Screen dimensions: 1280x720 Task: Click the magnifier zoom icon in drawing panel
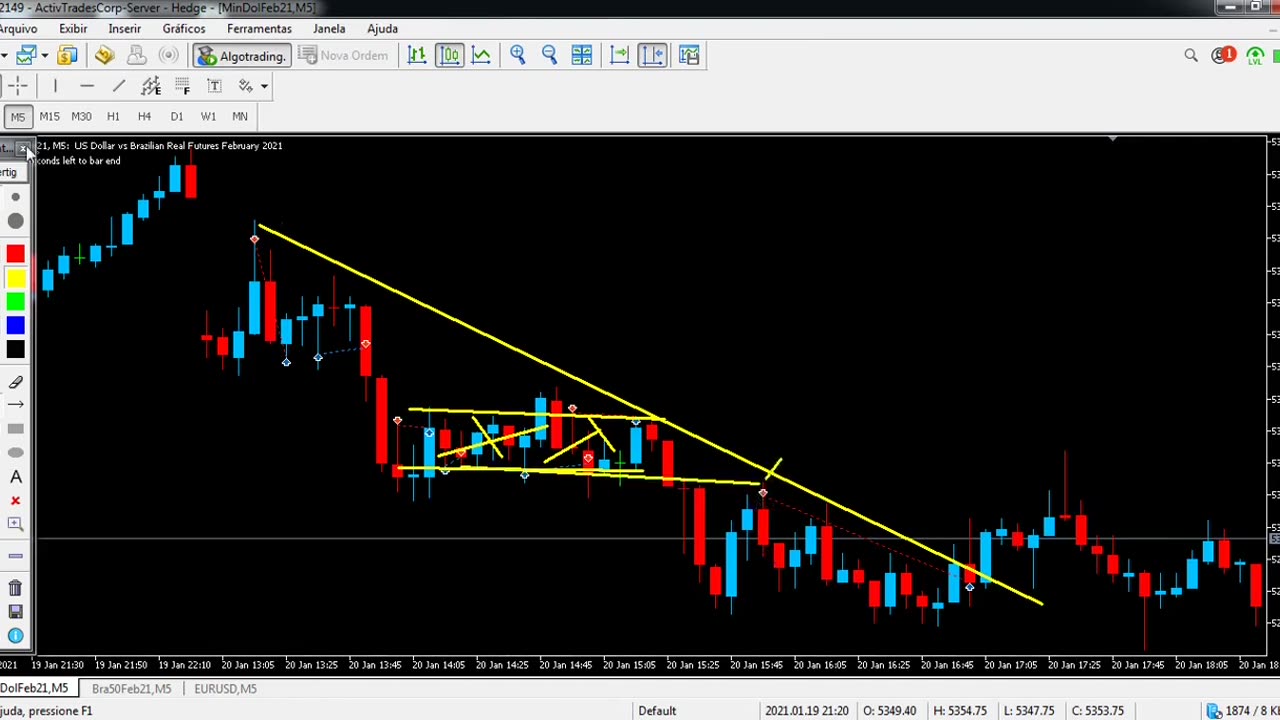click(x=15, y=524)
